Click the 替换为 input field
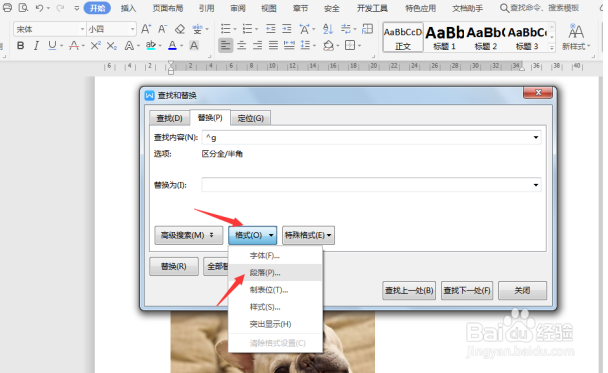 [x=371, y=185]
